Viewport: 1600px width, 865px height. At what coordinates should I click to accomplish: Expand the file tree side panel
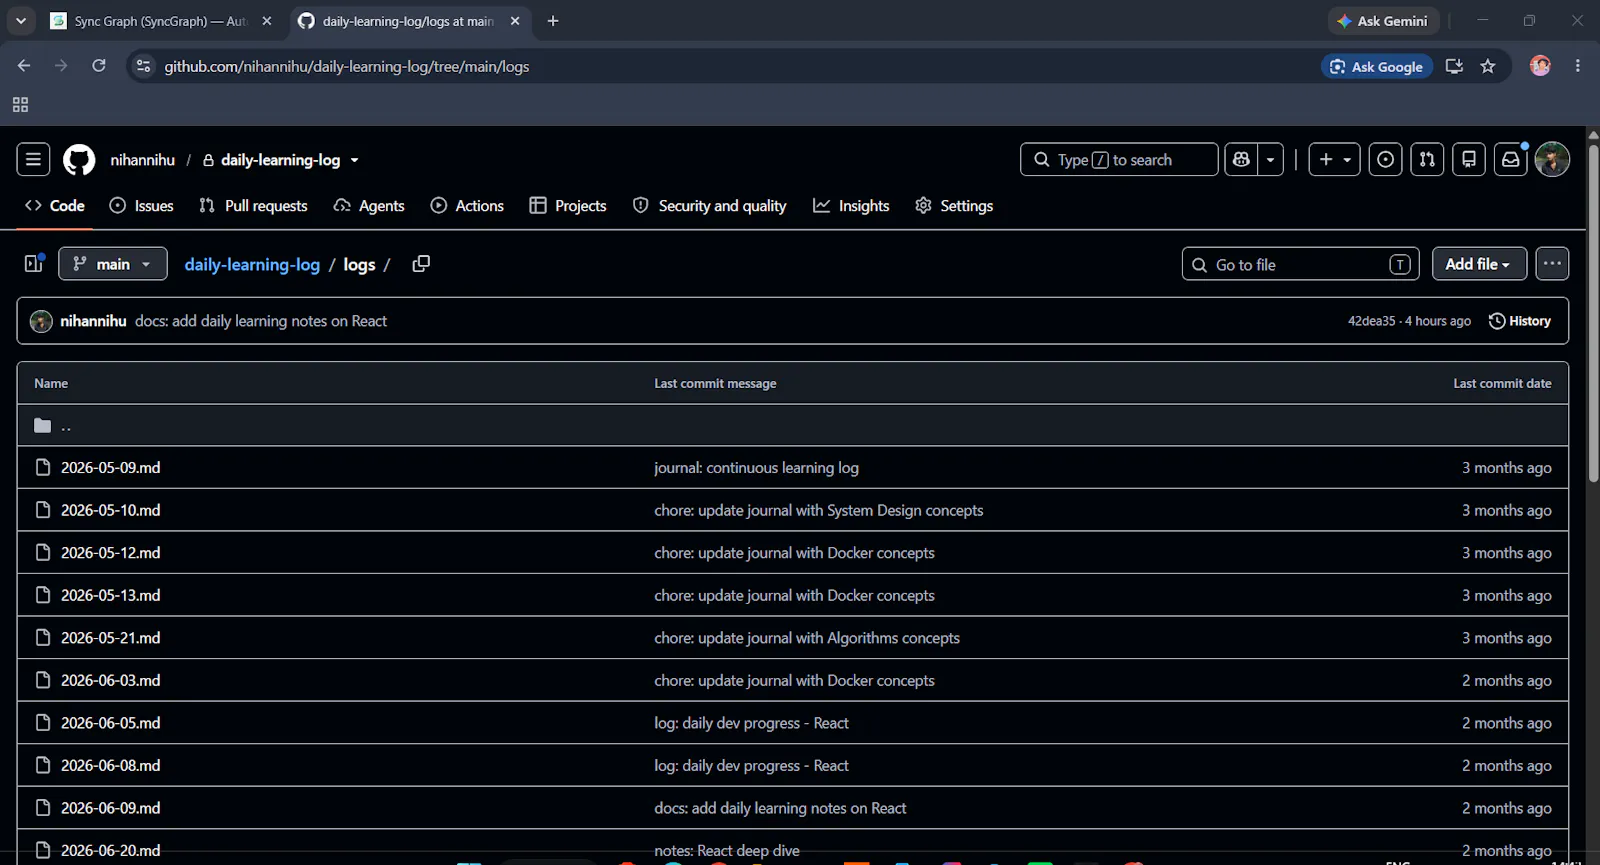pos(34,263)
